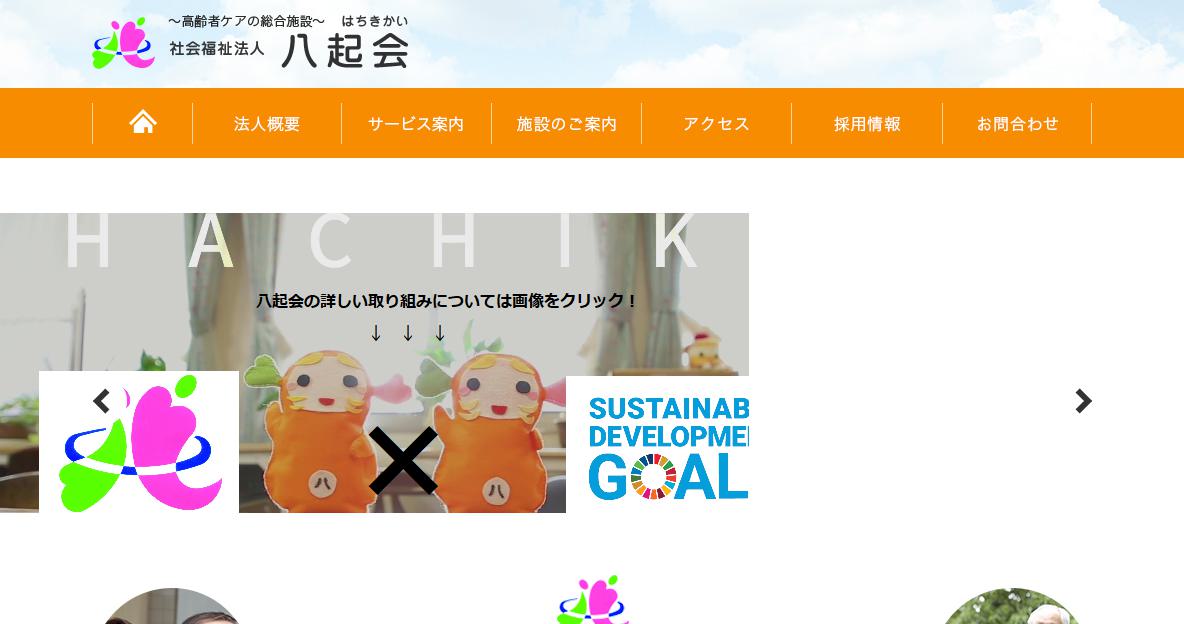Advance slider with right chevron arrow
1184x624 pixels.
point(1083,400)
